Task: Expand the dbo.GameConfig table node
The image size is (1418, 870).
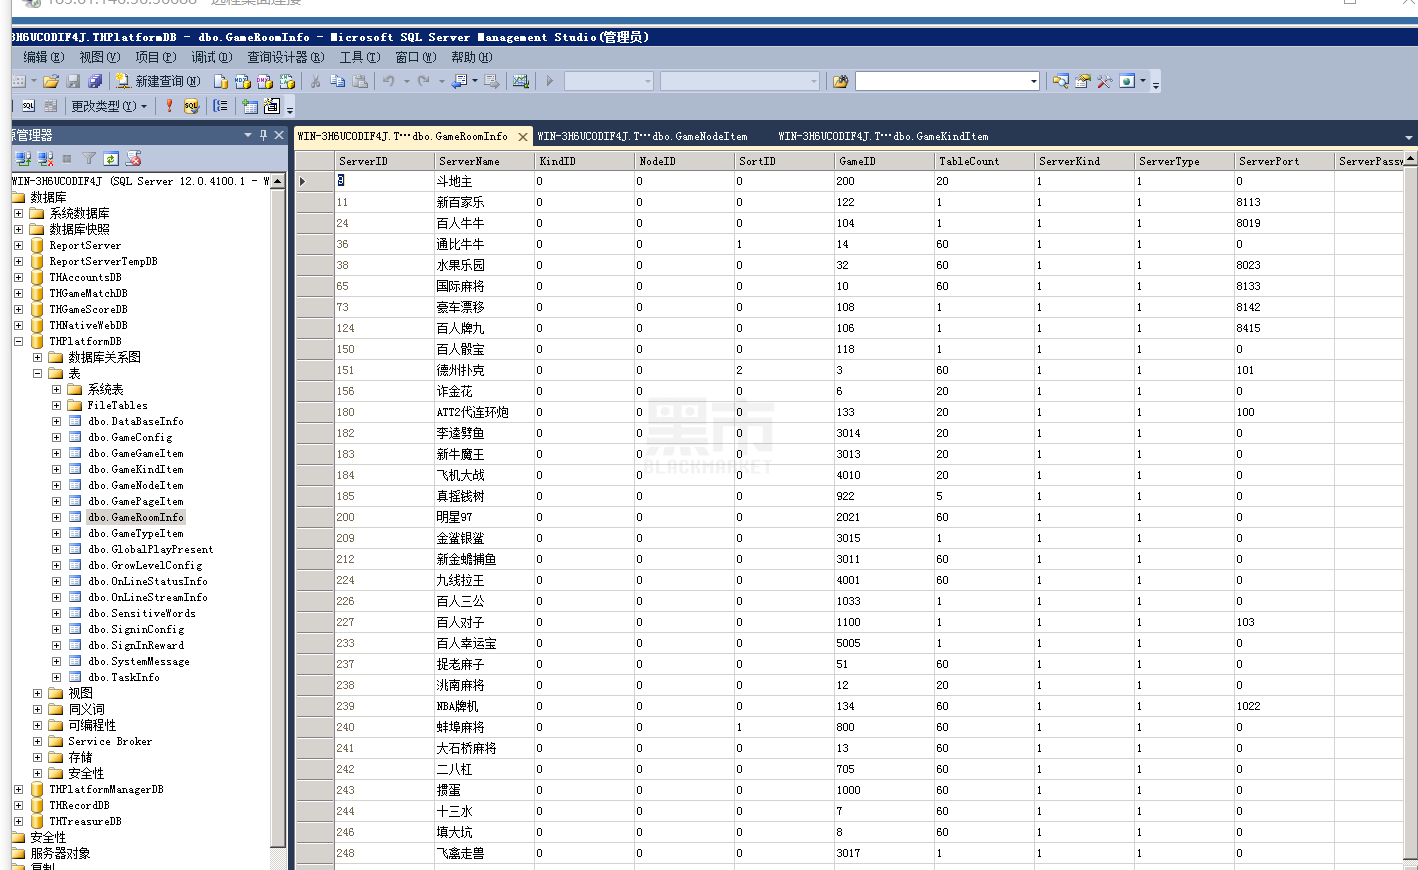Action: coord(56,437)
